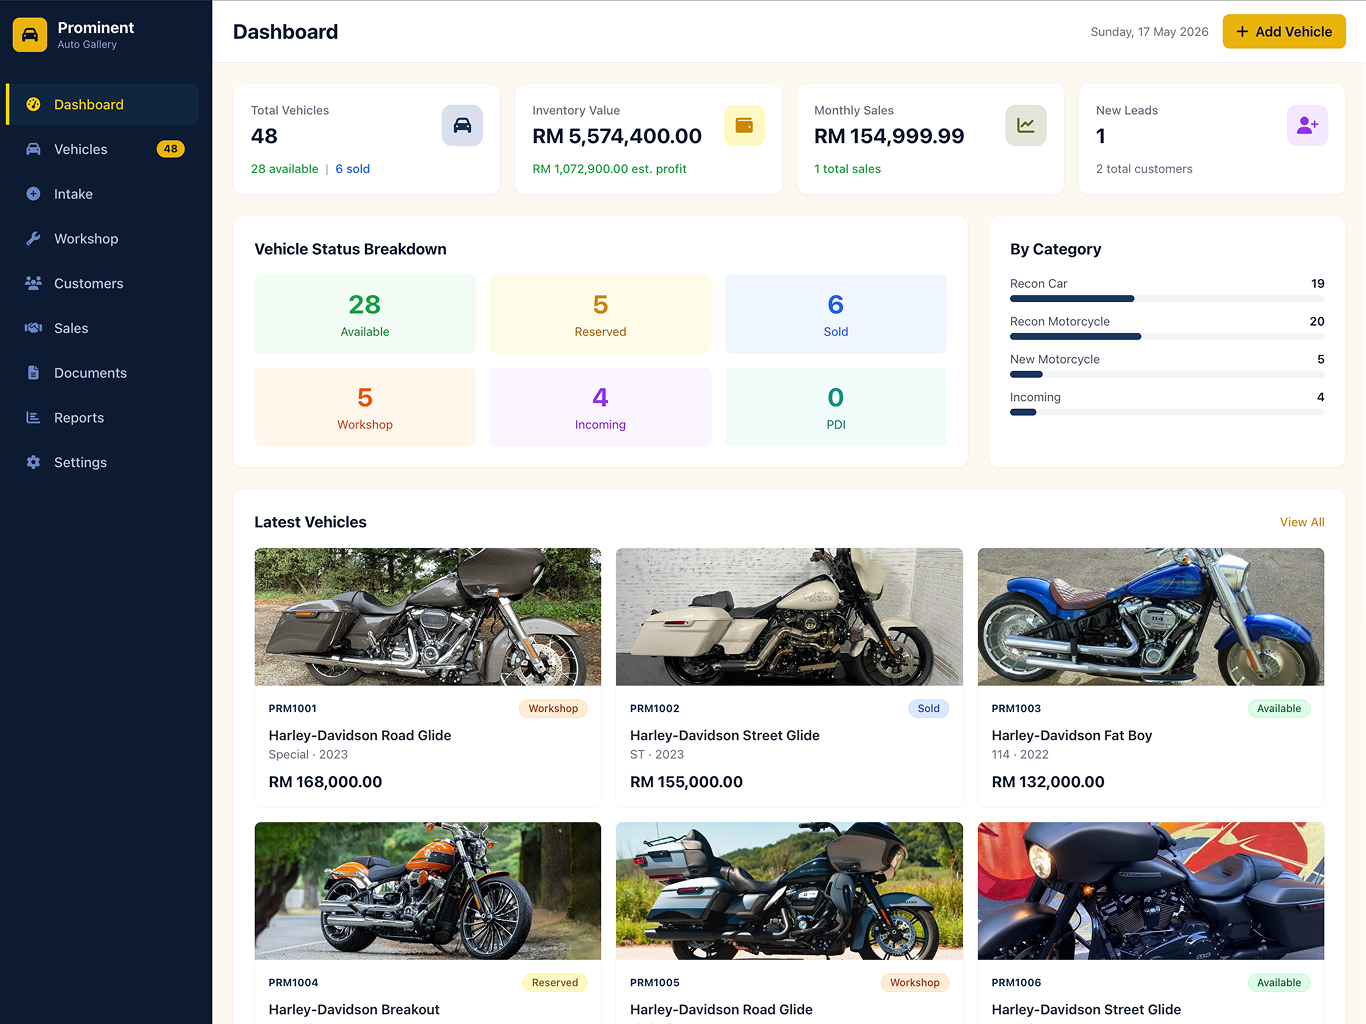The height and width of the screenshot is (1024, 1366).
Task: Select the 6 Sold status tile
Action: point(836,314)
